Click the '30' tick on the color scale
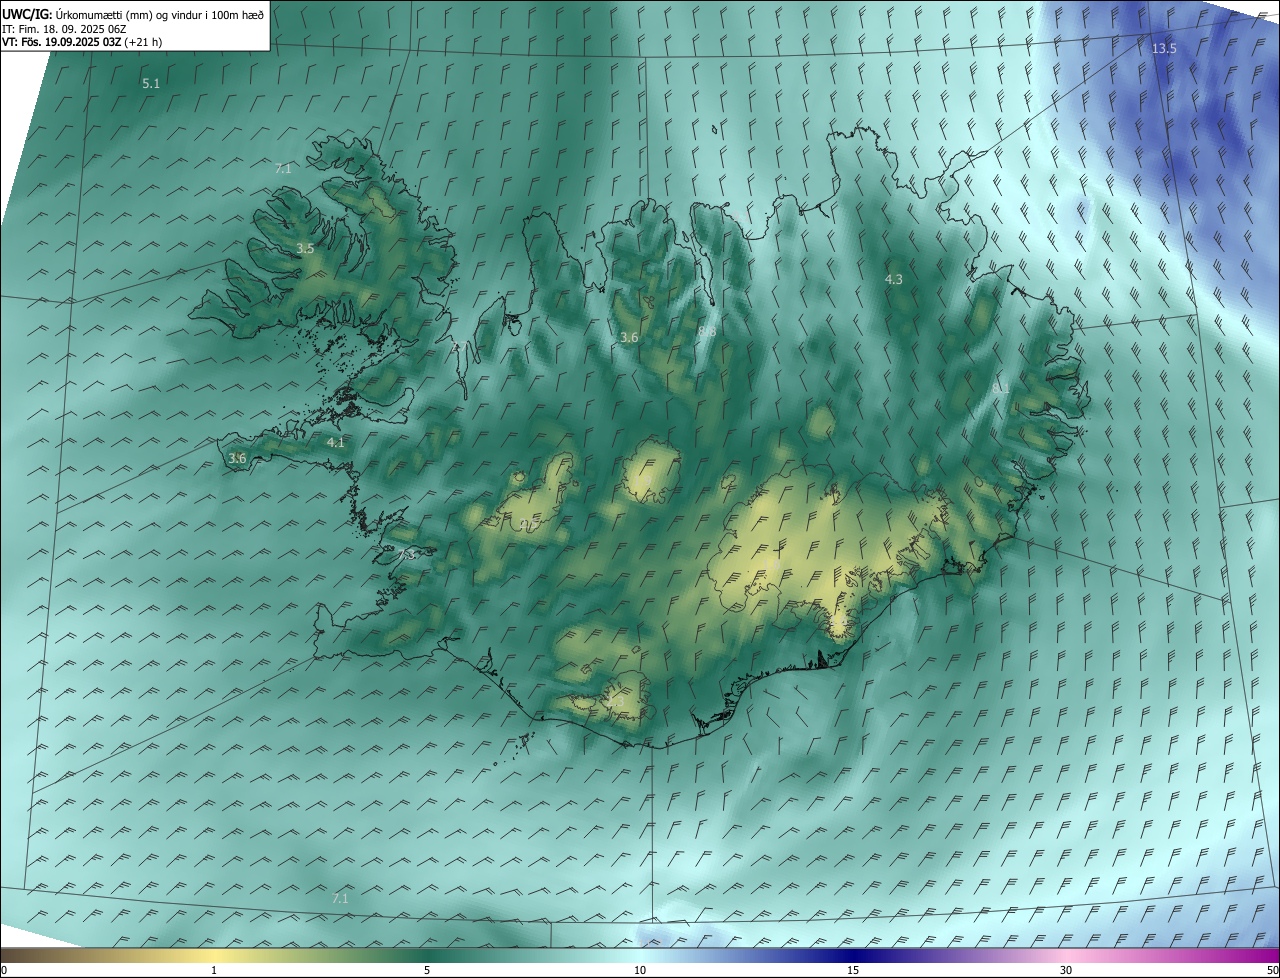1280x978 pixels. click(x=1066, y=970)
